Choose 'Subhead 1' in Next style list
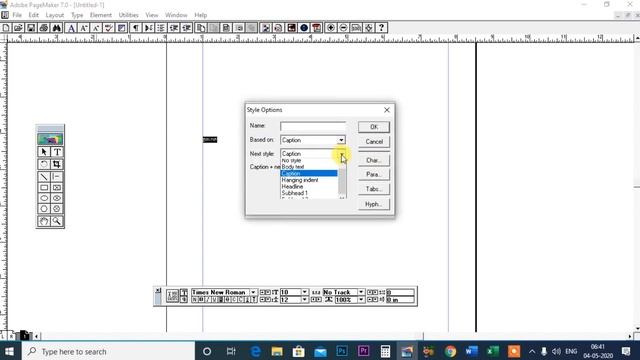This screenshot has height=360, width=640. 309,193
